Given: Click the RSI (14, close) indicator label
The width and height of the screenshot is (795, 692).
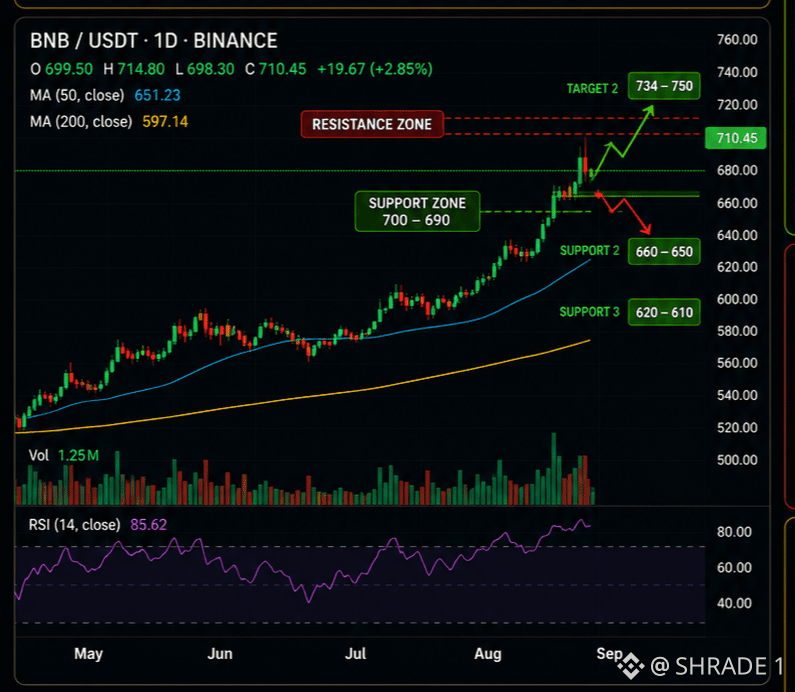Looking at the screenshot, I should 75,524.
